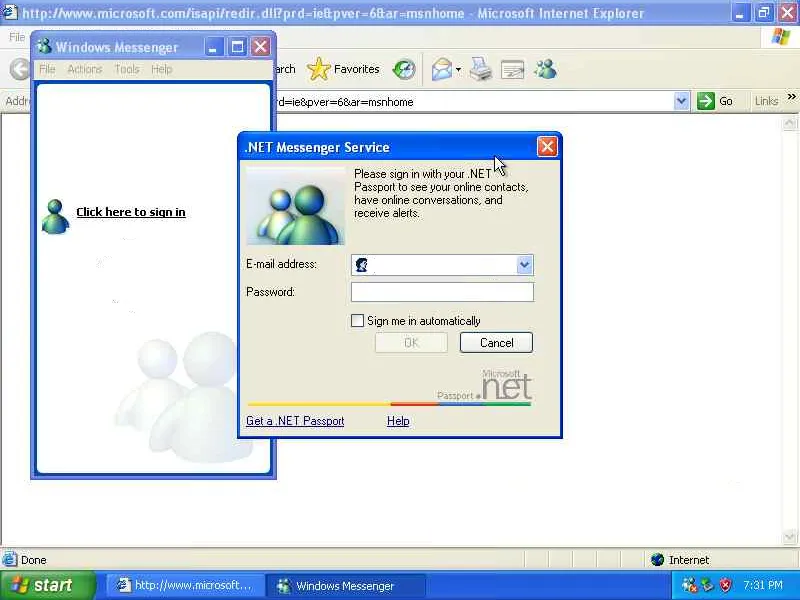Click the Windows flag logo in IE corner
This screenshot has width=800, height=600.
[x=781, y=37]
